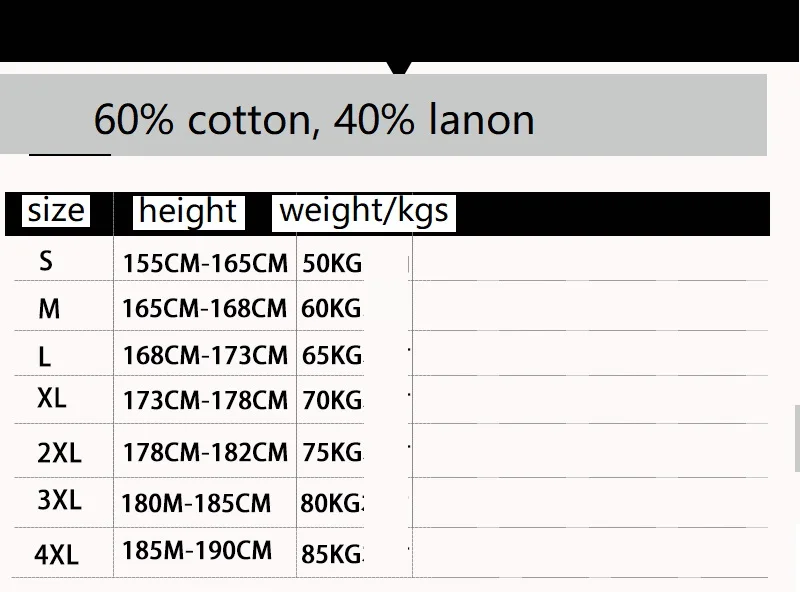Click the 168CM-173CM height cell
Screen dimensions: 800x592
(205, 355)
